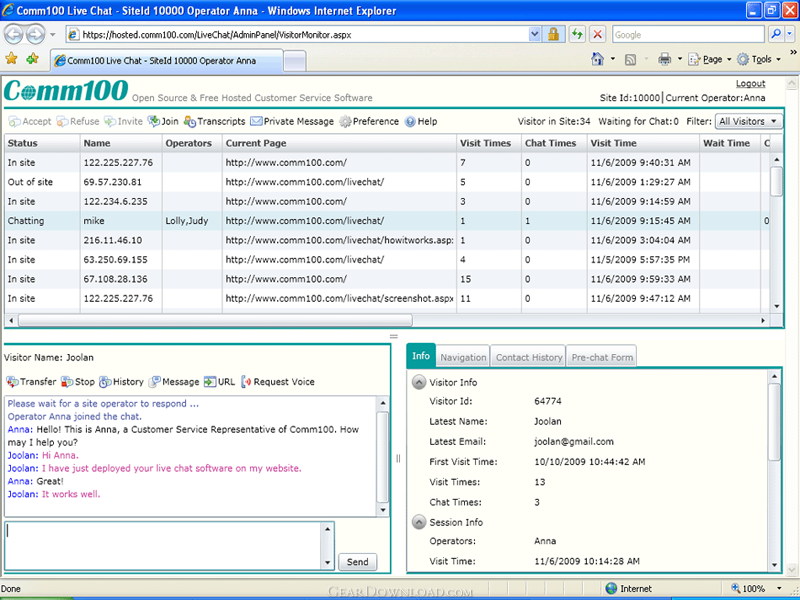
Task: Click the Comm100 logo
Action: pyautogui.click(x=66, y=91)
